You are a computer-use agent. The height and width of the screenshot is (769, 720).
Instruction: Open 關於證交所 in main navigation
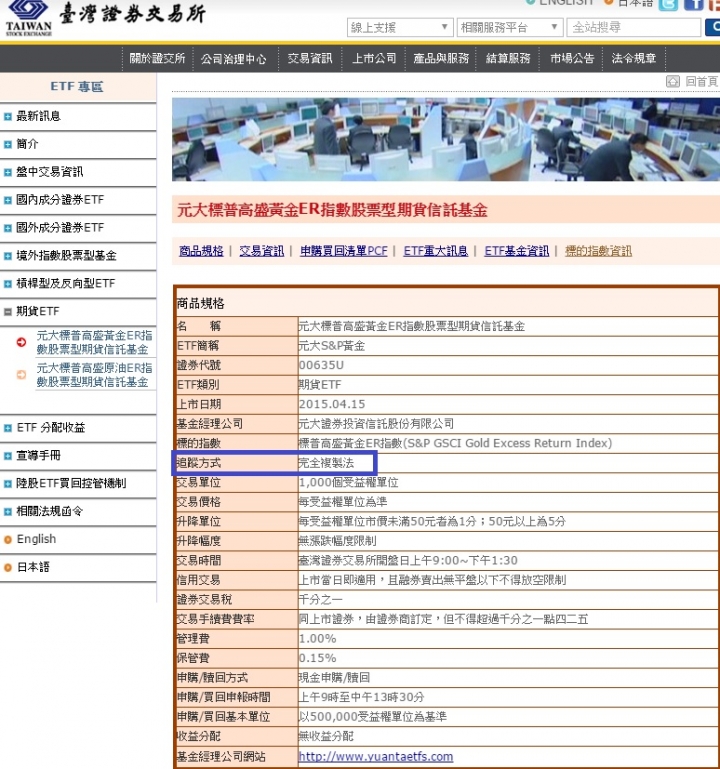pyautogui.click(x=157, y=59)
